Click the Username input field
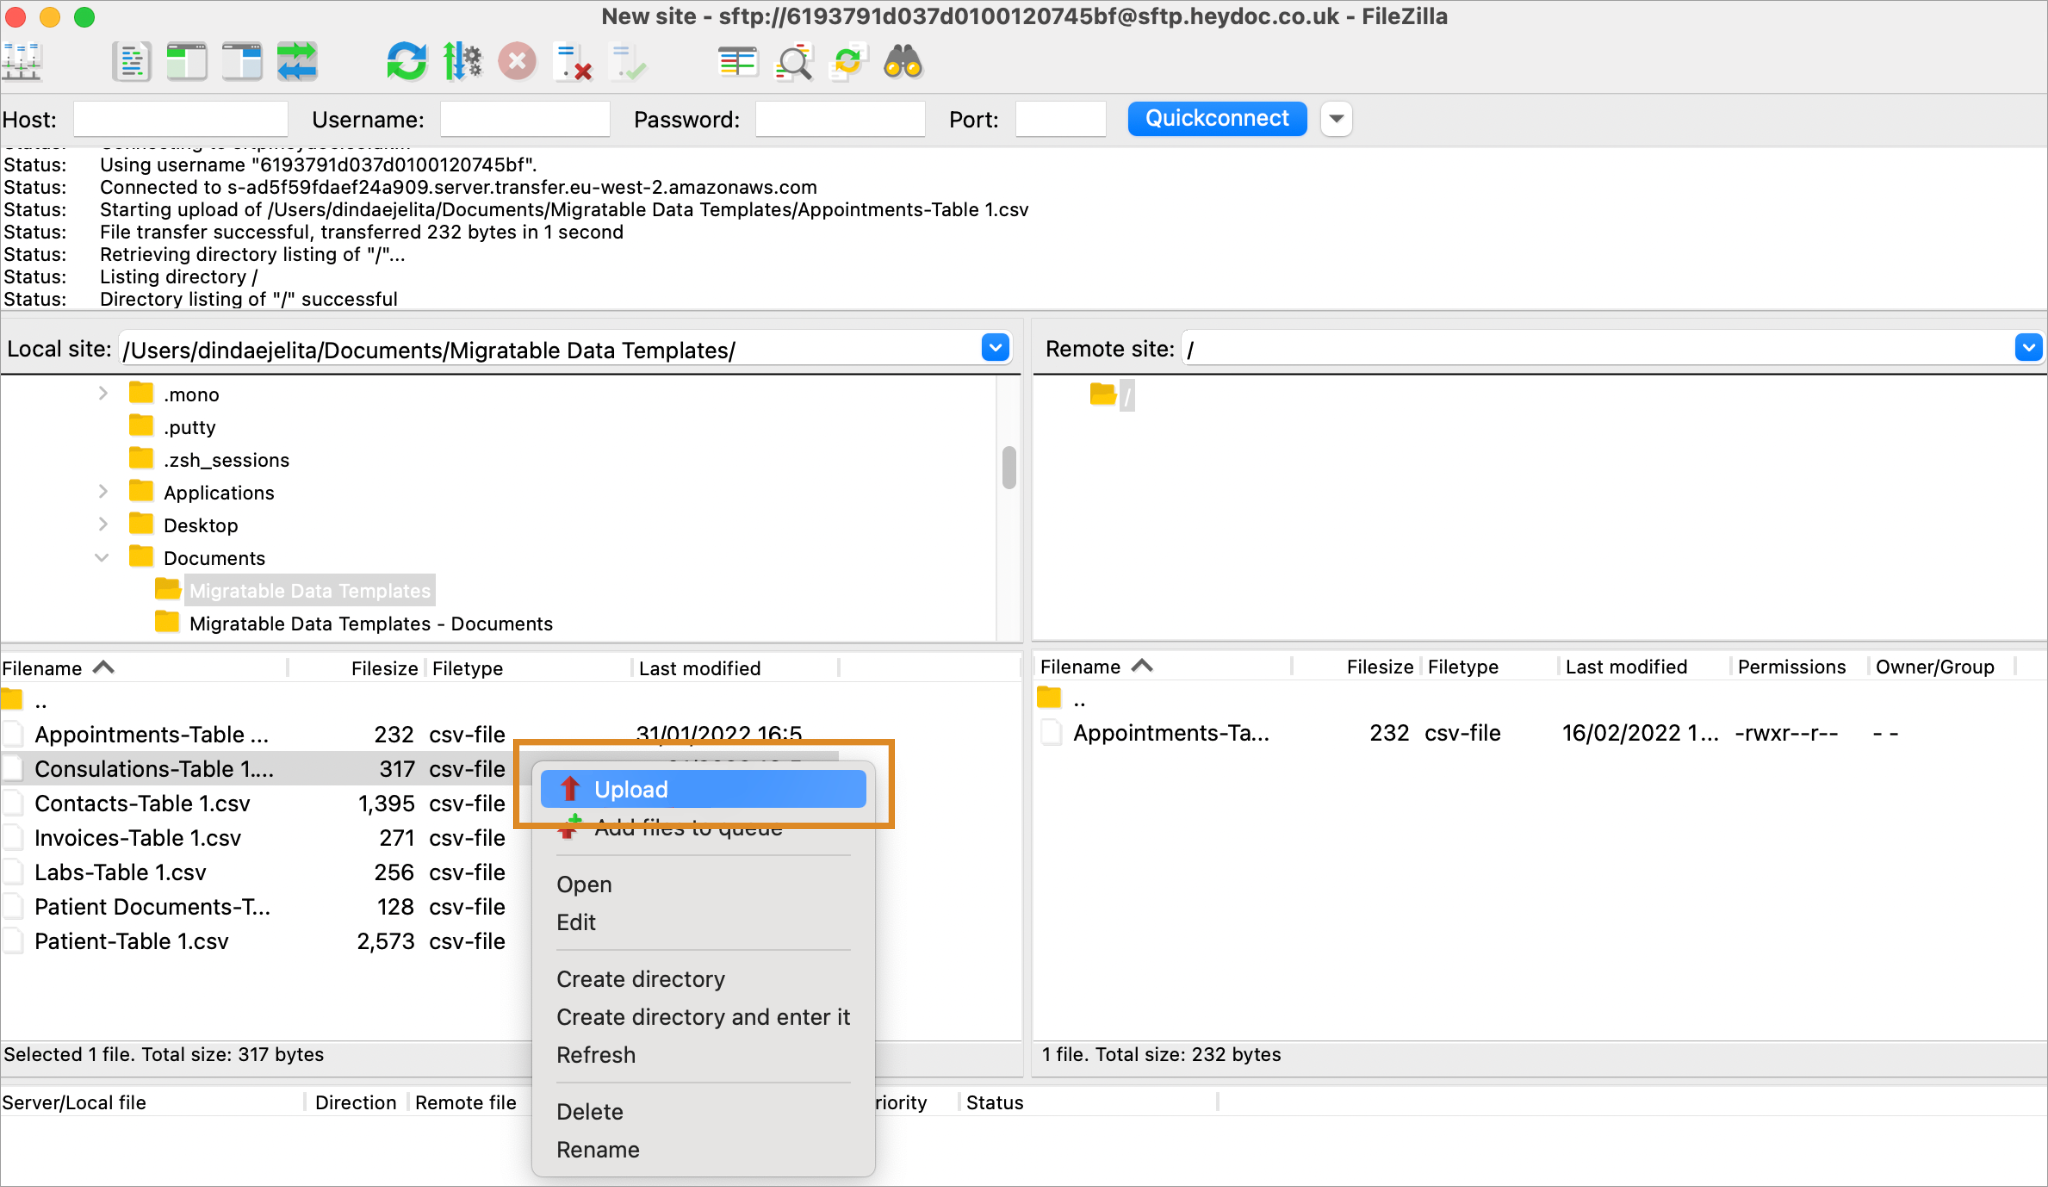 click(525, 119)
